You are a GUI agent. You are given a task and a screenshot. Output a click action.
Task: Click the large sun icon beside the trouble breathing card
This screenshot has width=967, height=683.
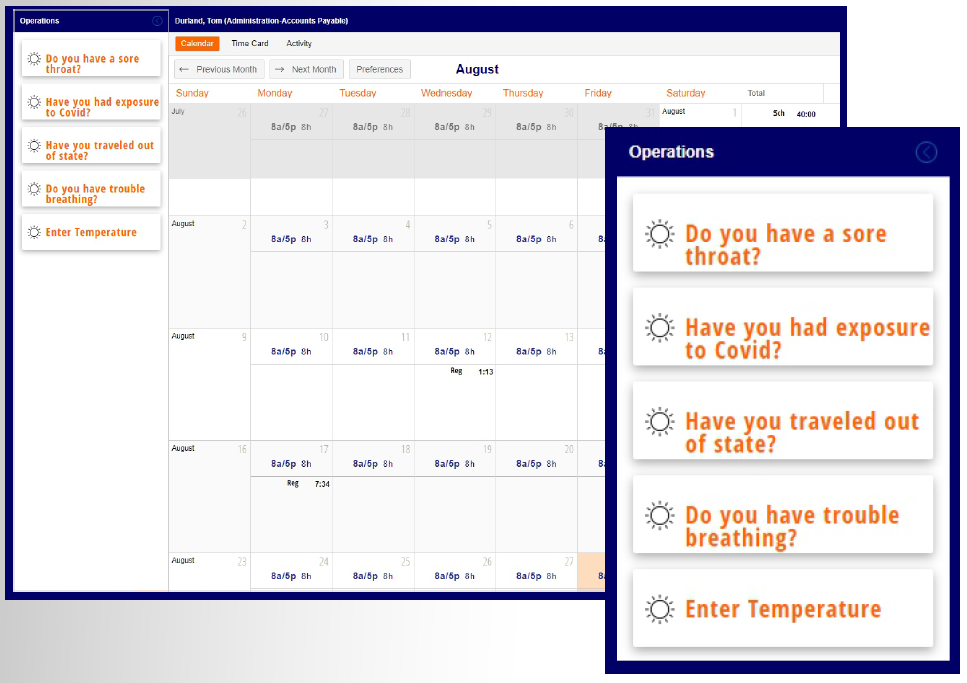660,516
